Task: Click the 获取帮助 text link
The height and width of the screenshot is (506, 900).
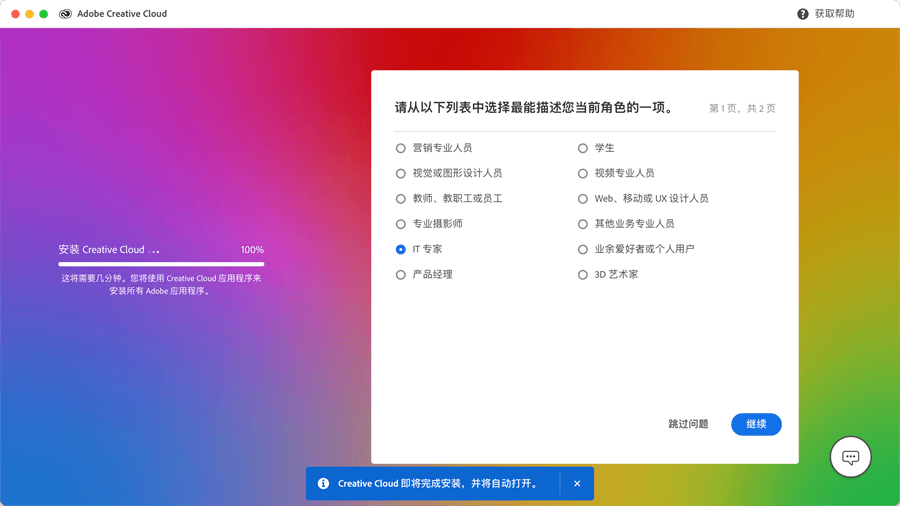Action: (x=835, y=14)
